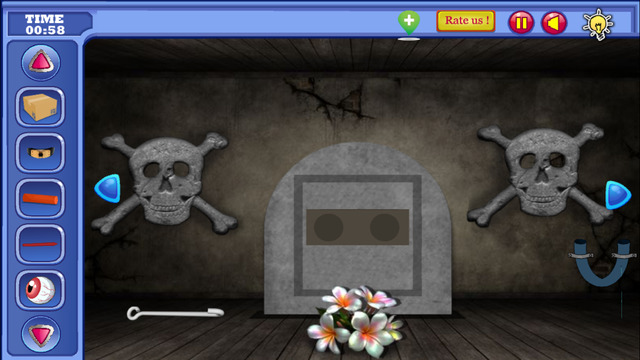
Task: Click the two-hole slot on tombstone
Action: click(358, 227)
